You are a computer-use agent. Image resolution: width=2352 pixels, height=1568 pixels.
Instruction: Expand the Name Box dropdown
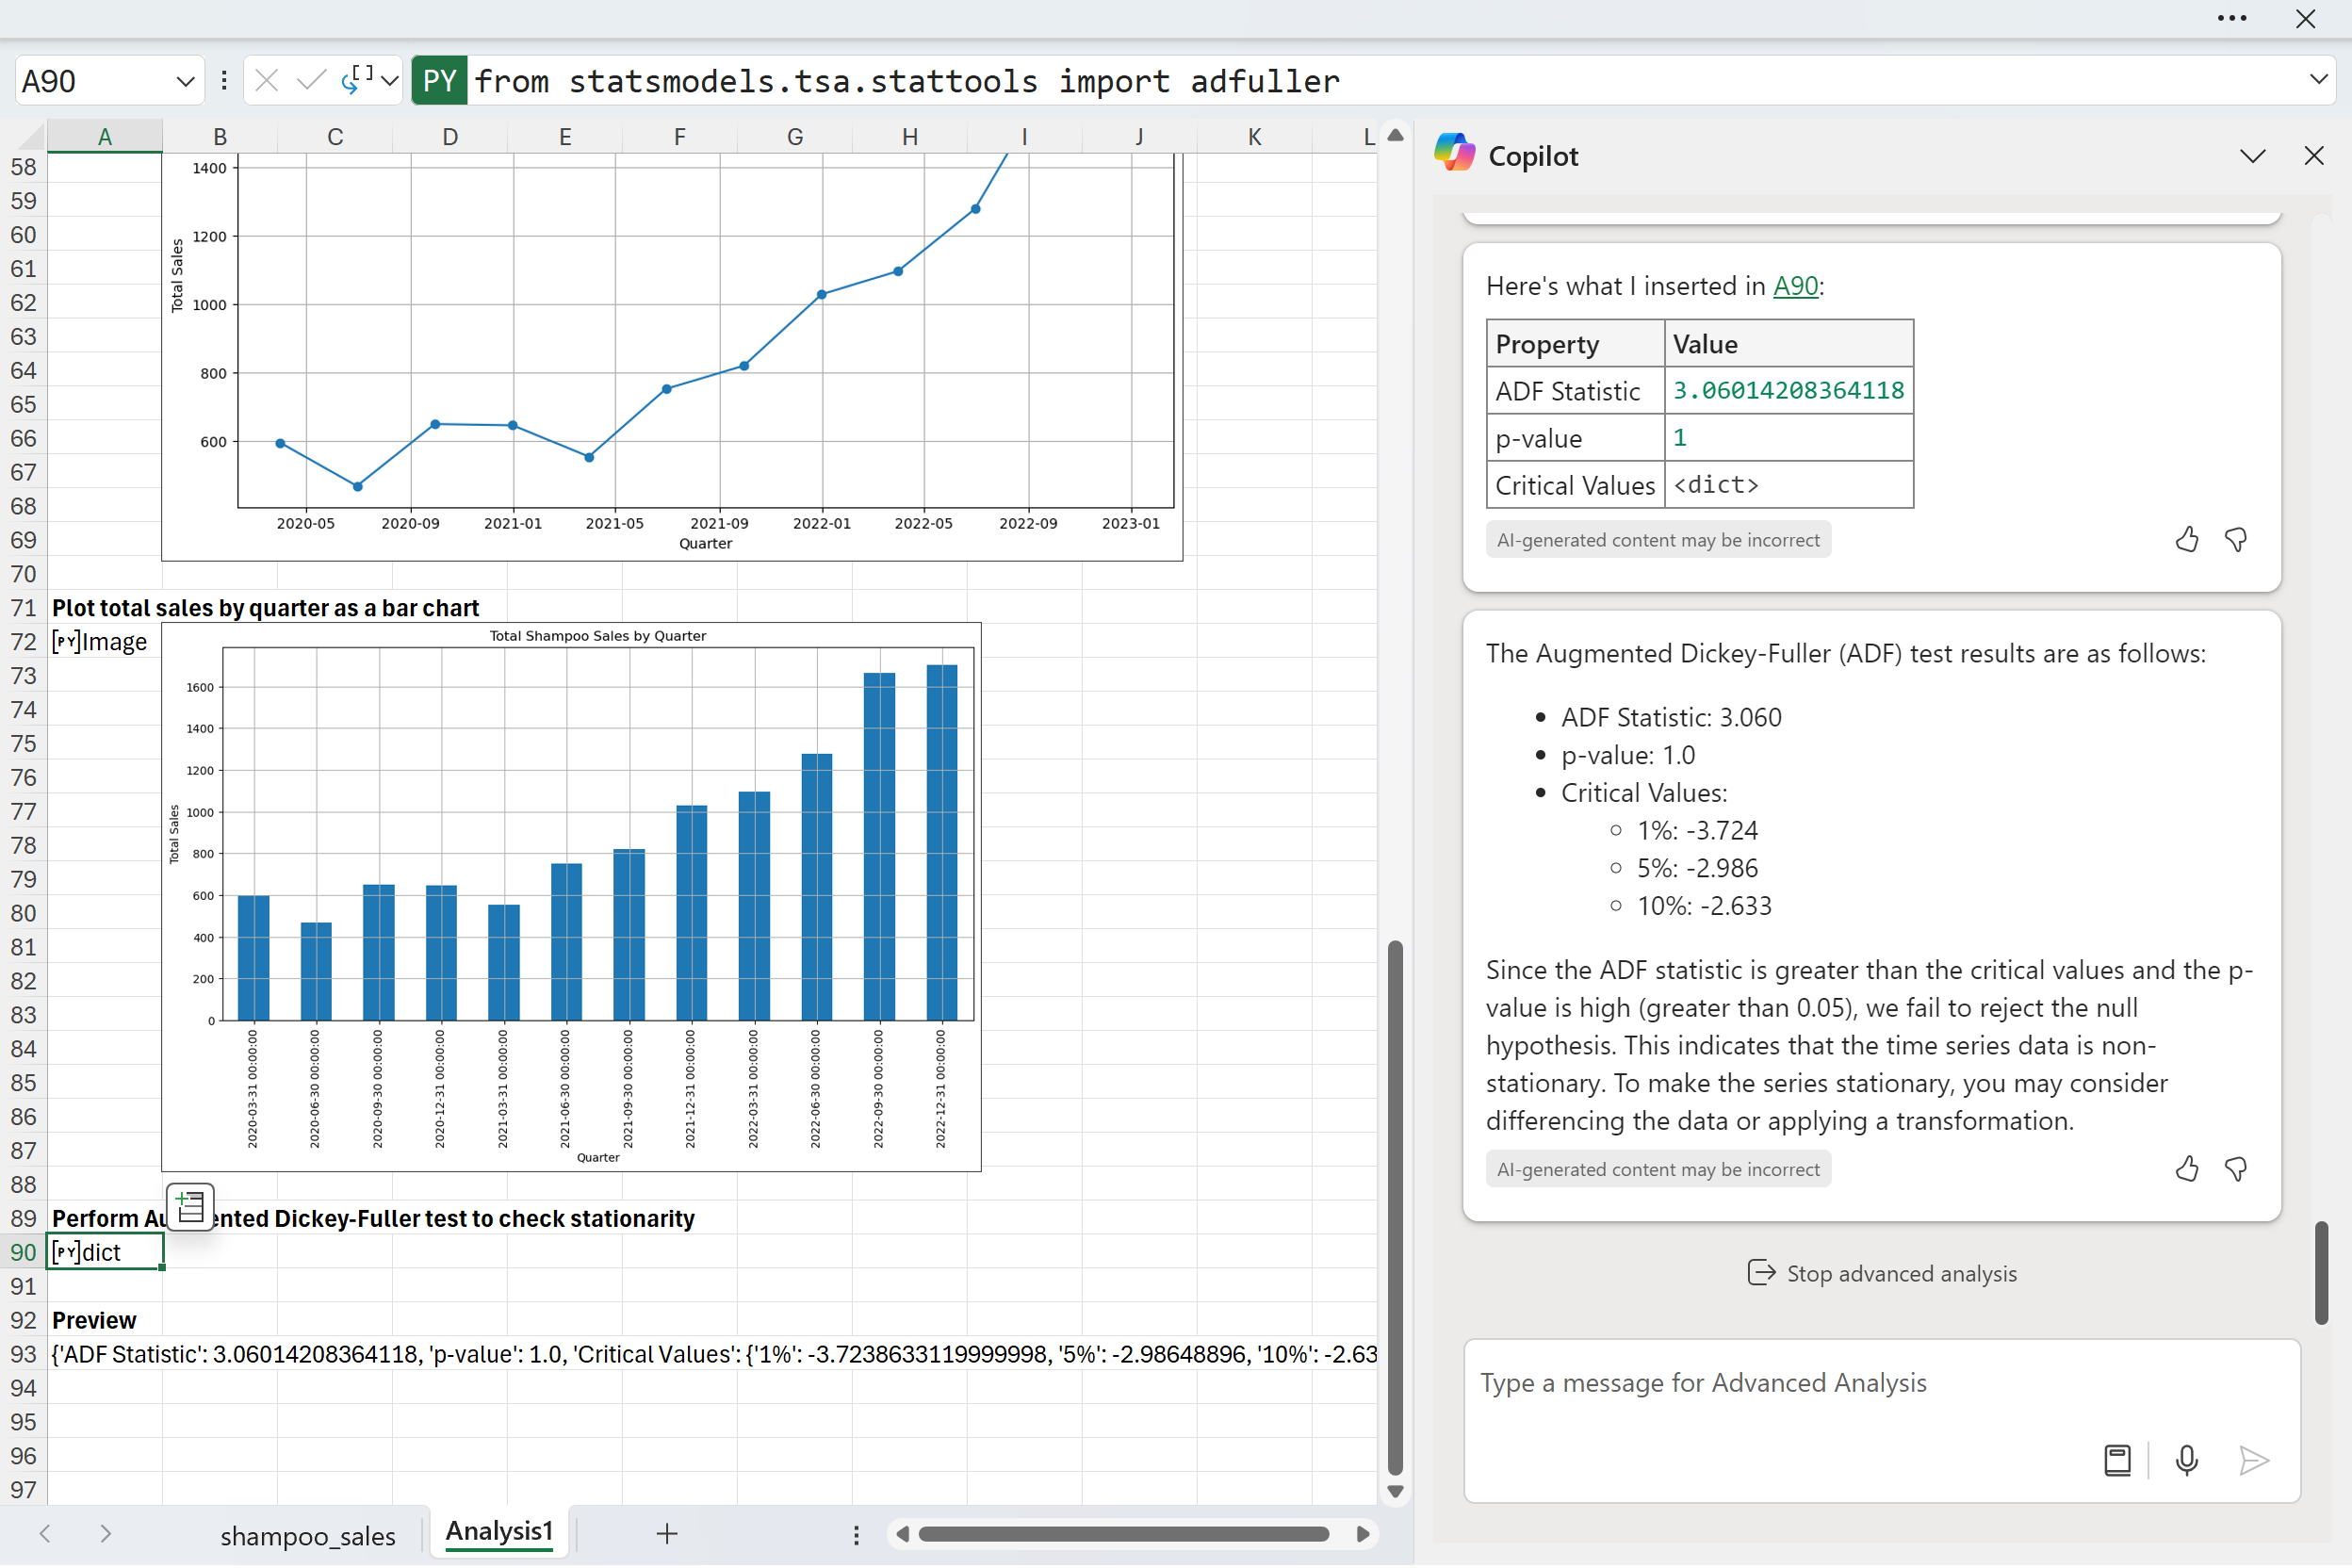pyautogui.click(x=185, y=81)
